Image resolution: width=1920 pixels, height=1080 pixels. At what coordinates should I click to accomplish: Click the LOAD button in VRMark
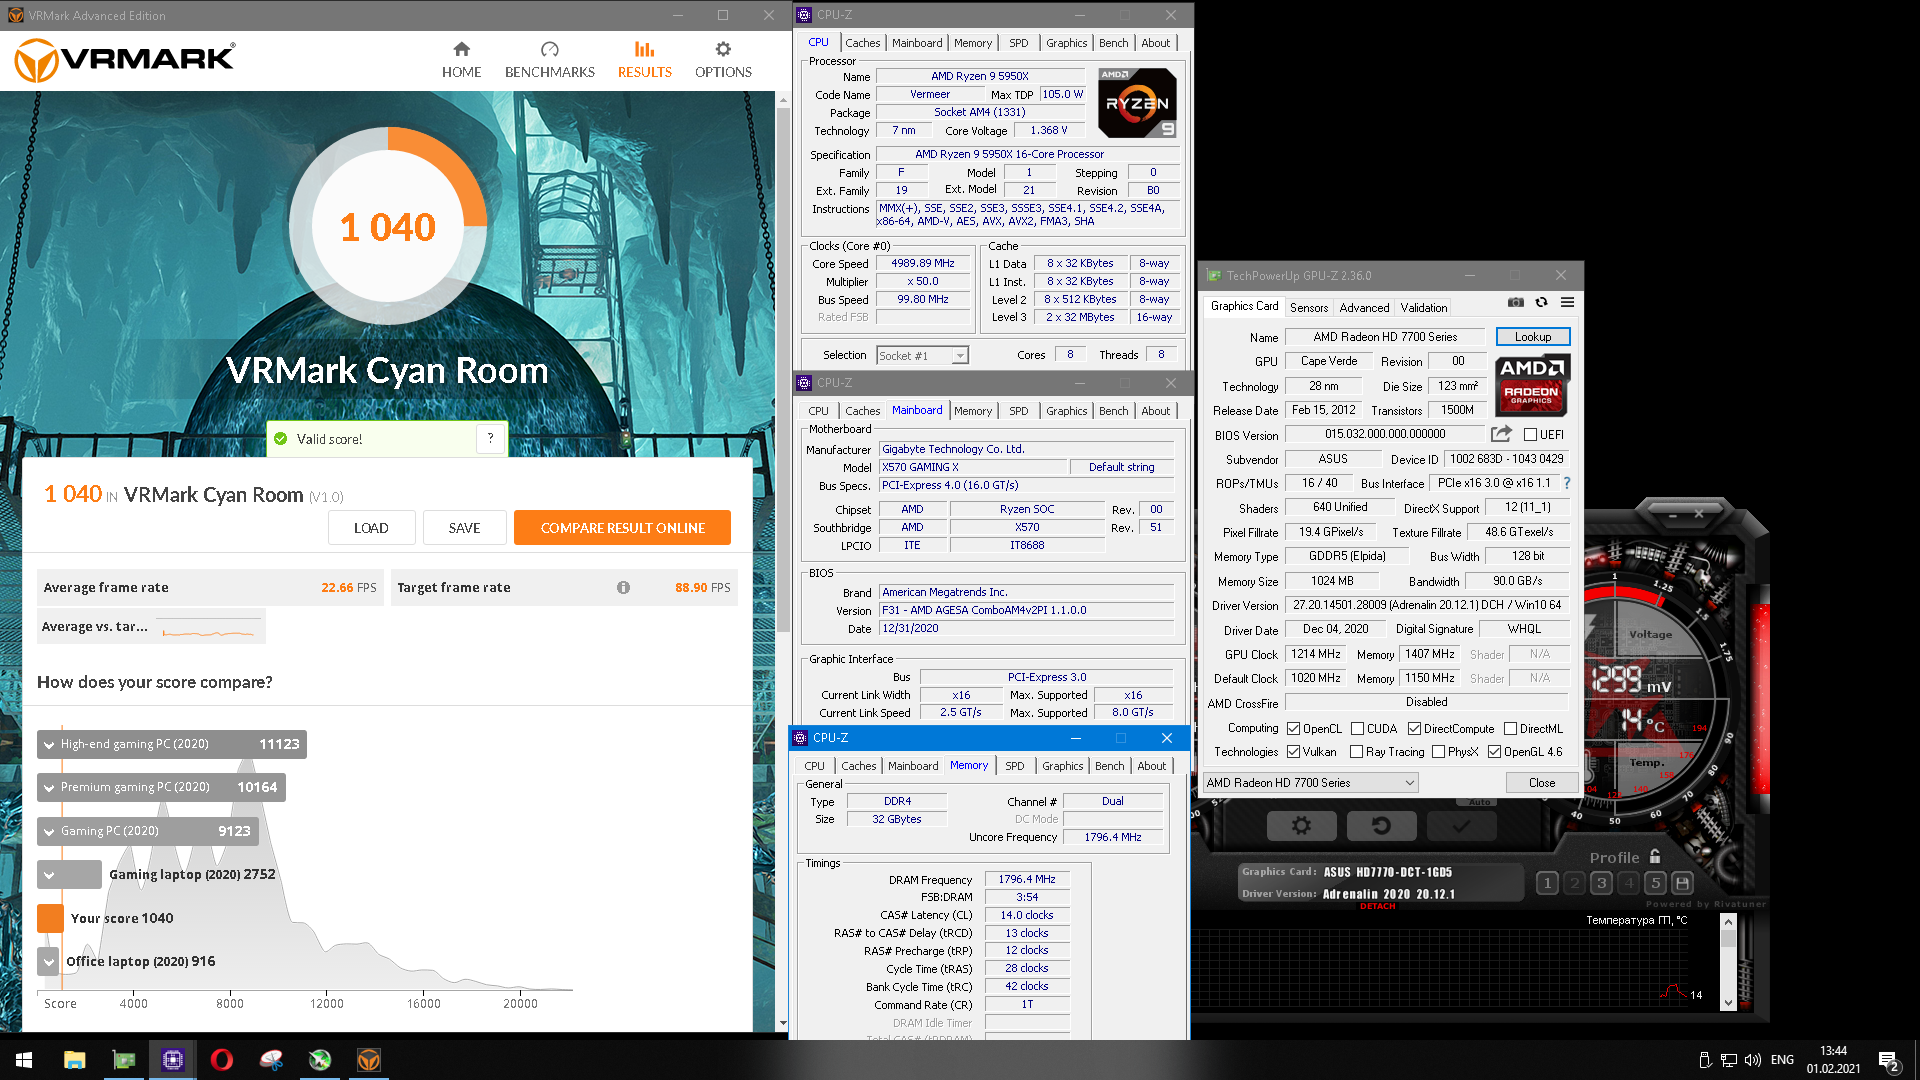click(x=371, y=528)
